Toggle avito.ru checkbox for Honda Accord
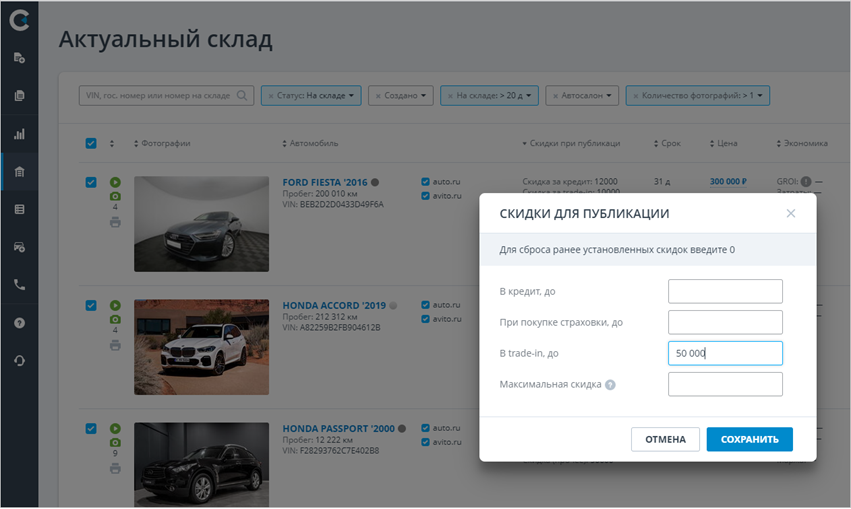Image resolution: width=851 pixels, height=509 pixels. 426,319
